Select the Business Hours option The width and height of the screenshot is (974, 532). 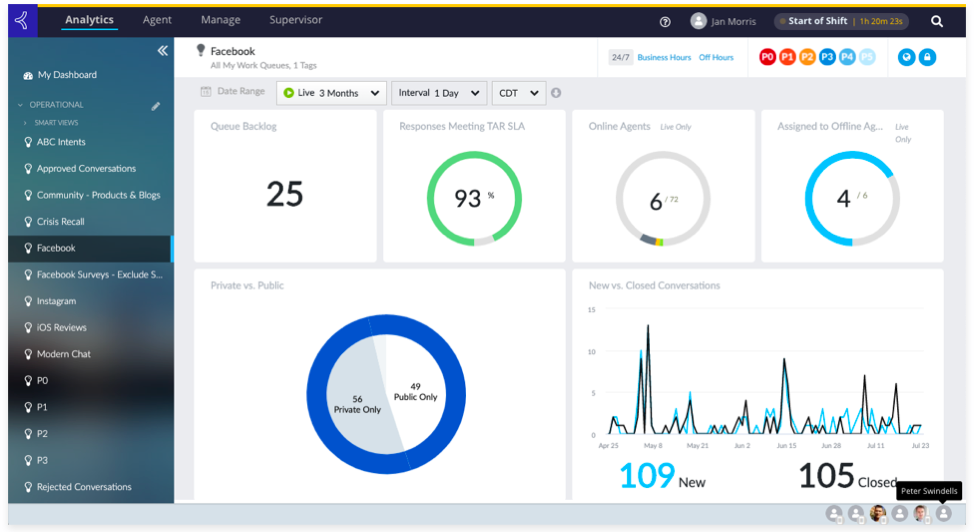(x=664, y=57)
